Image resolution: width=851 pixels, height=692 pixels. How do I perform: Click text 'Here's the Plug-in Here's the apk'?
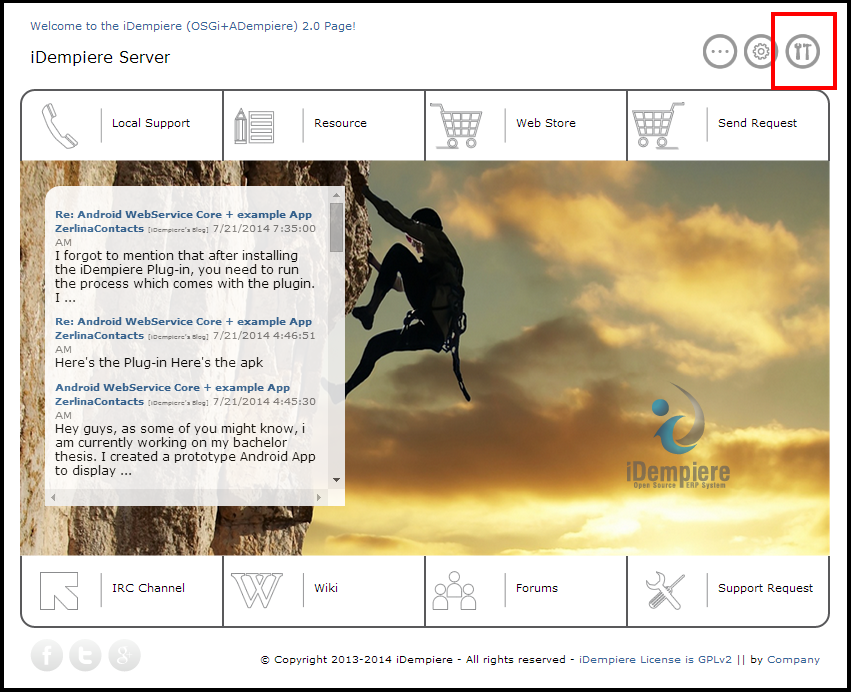click(x=159, y=363)
